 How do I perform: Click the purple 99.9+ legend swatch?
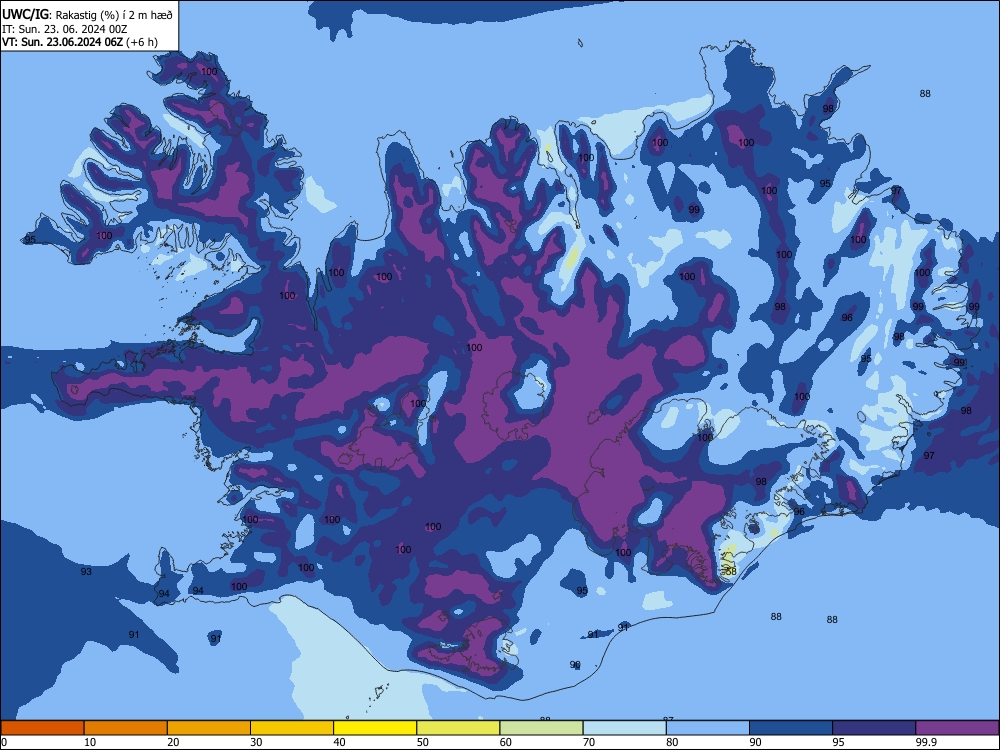[957, 728]
